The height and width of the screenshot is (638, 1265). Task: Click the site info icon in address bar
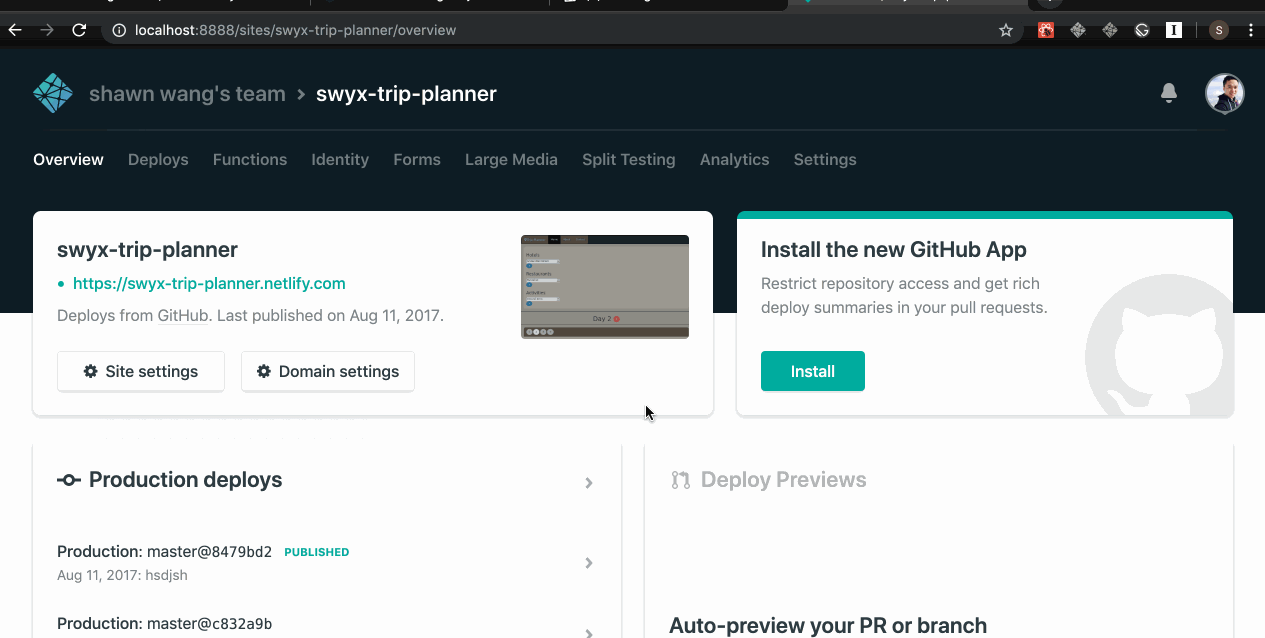coord(119,30)
